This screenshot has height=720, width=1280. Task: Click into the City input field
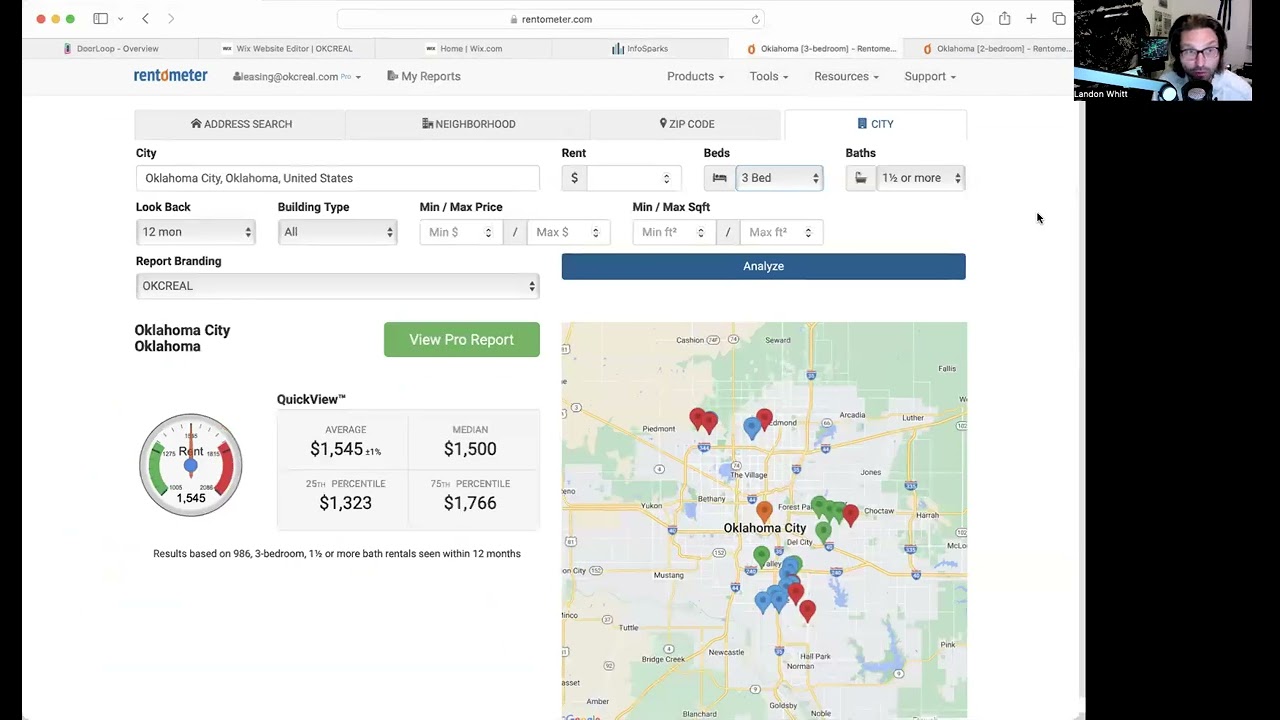click(x=337, y=178)
